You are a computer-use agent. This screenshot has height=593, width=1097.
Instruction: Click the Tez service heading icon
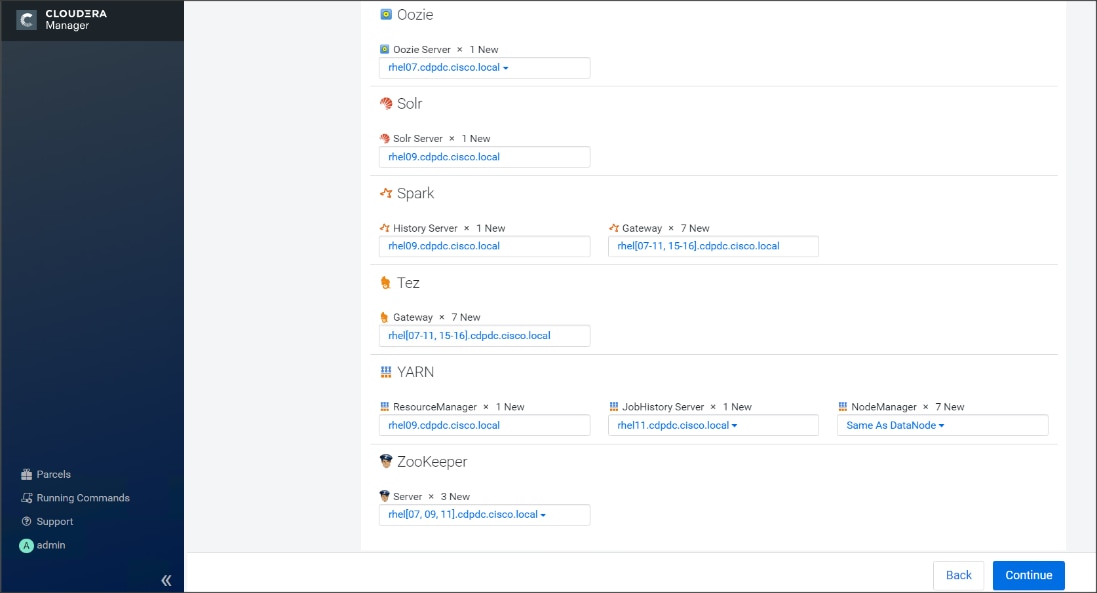[x=385, y=283]
